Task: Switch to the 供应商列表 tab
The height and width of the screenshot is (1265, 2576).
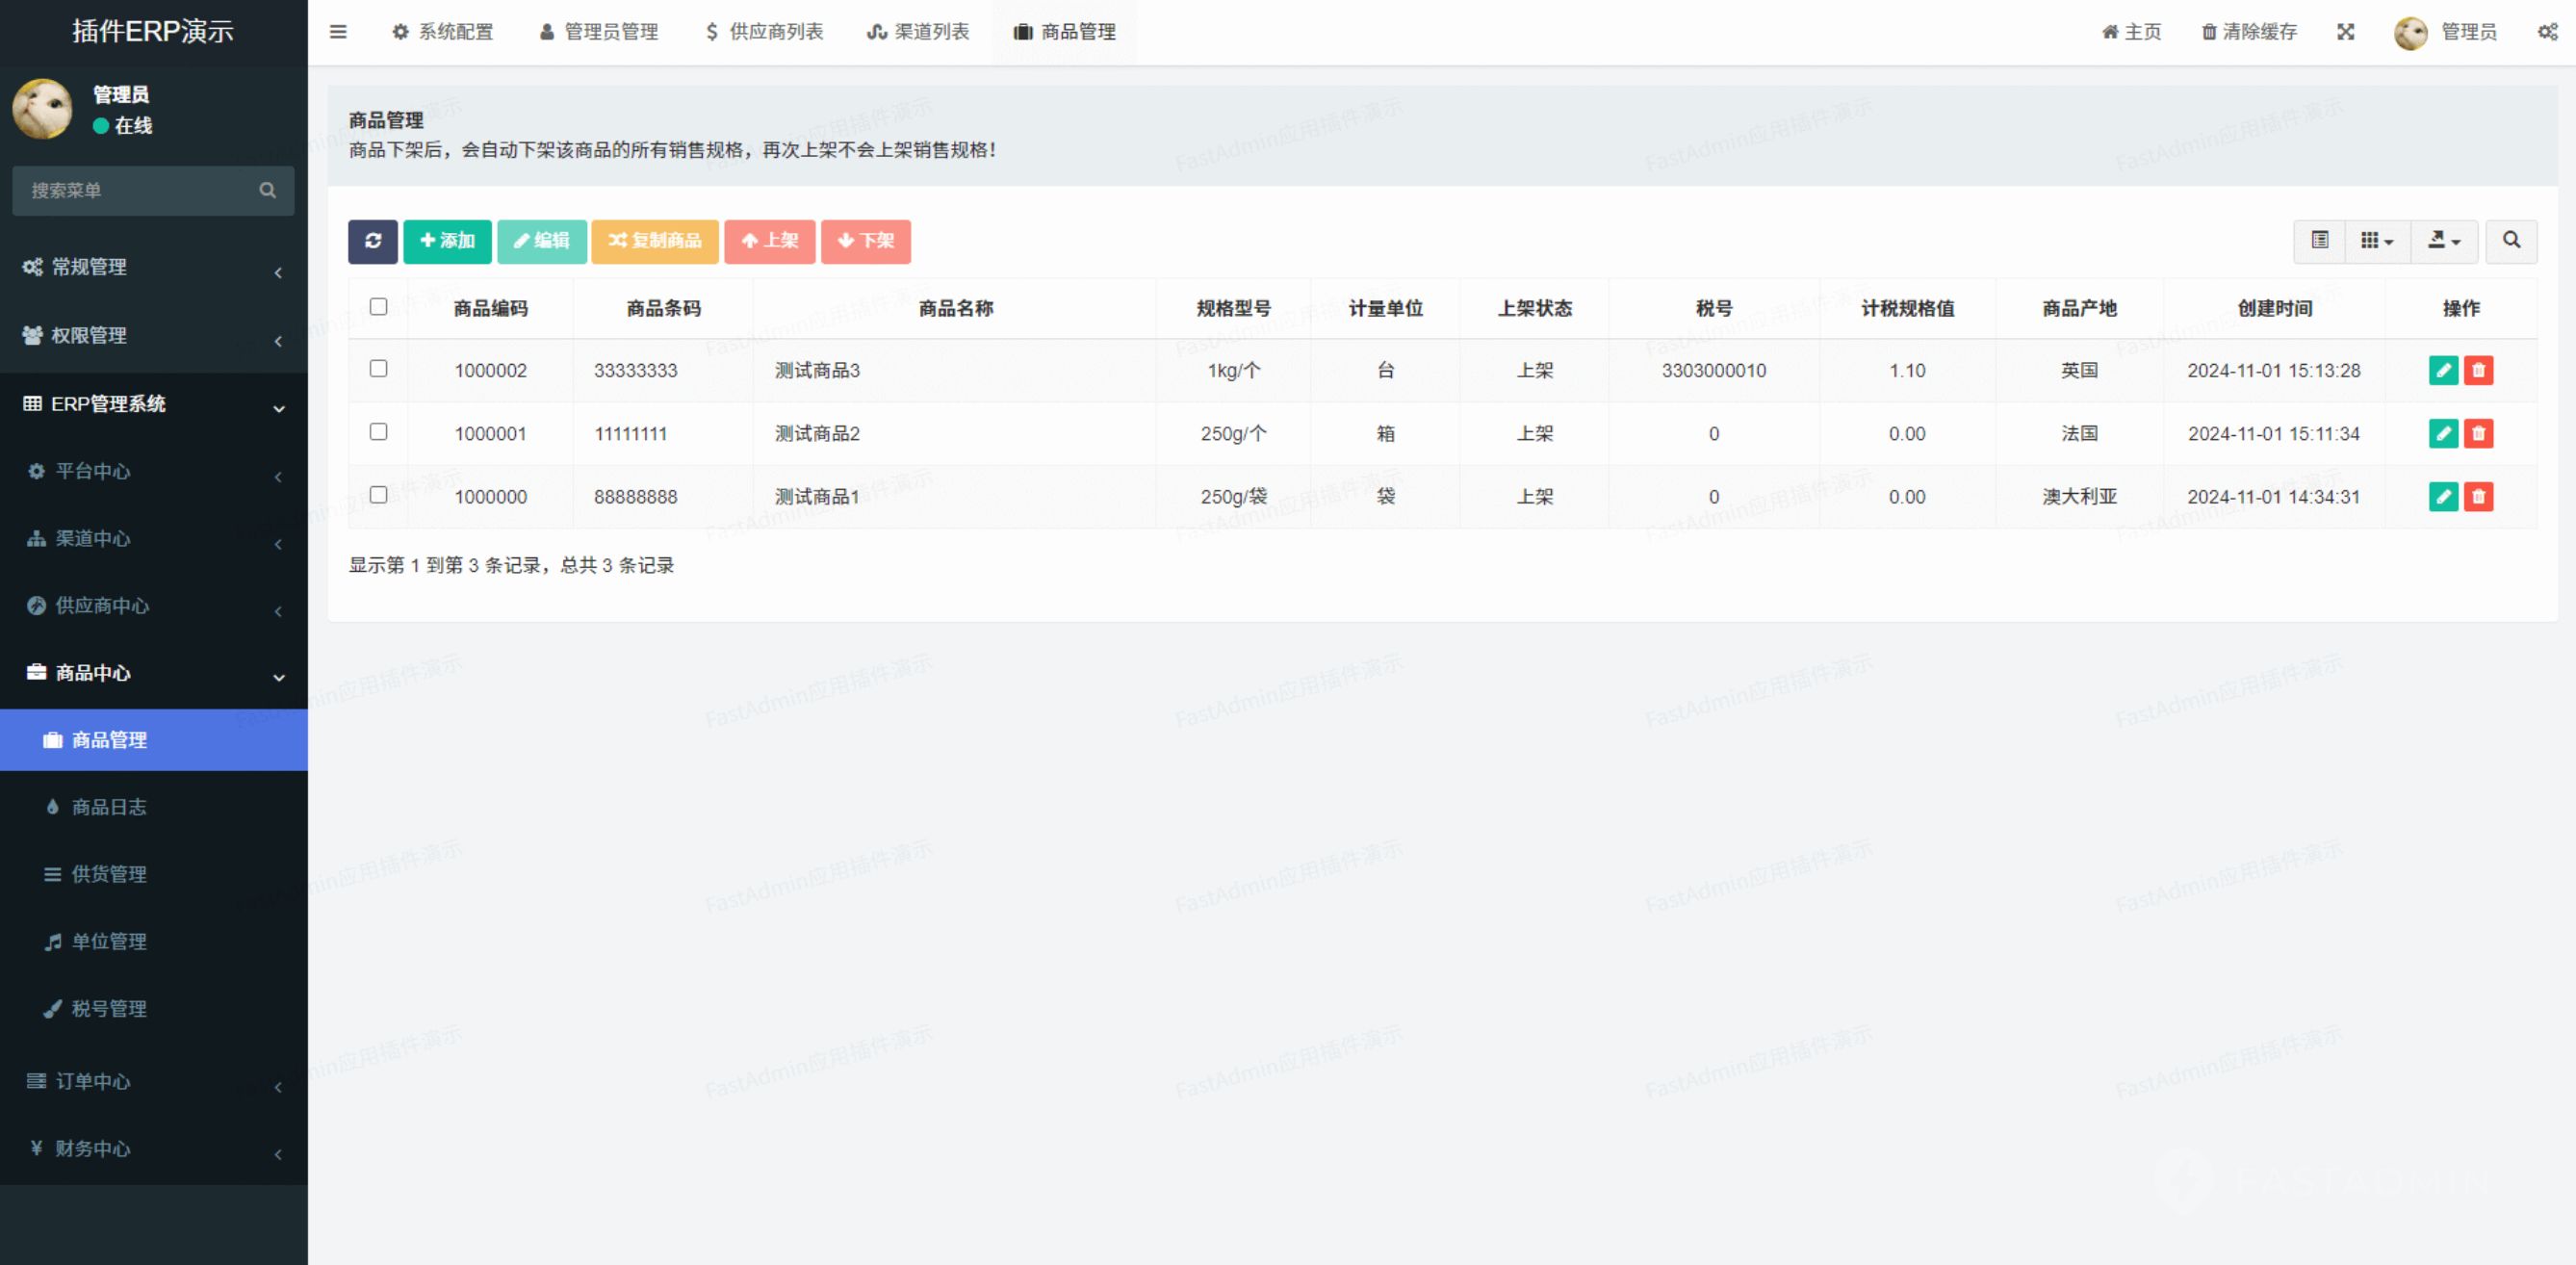Action: [764, 32]
